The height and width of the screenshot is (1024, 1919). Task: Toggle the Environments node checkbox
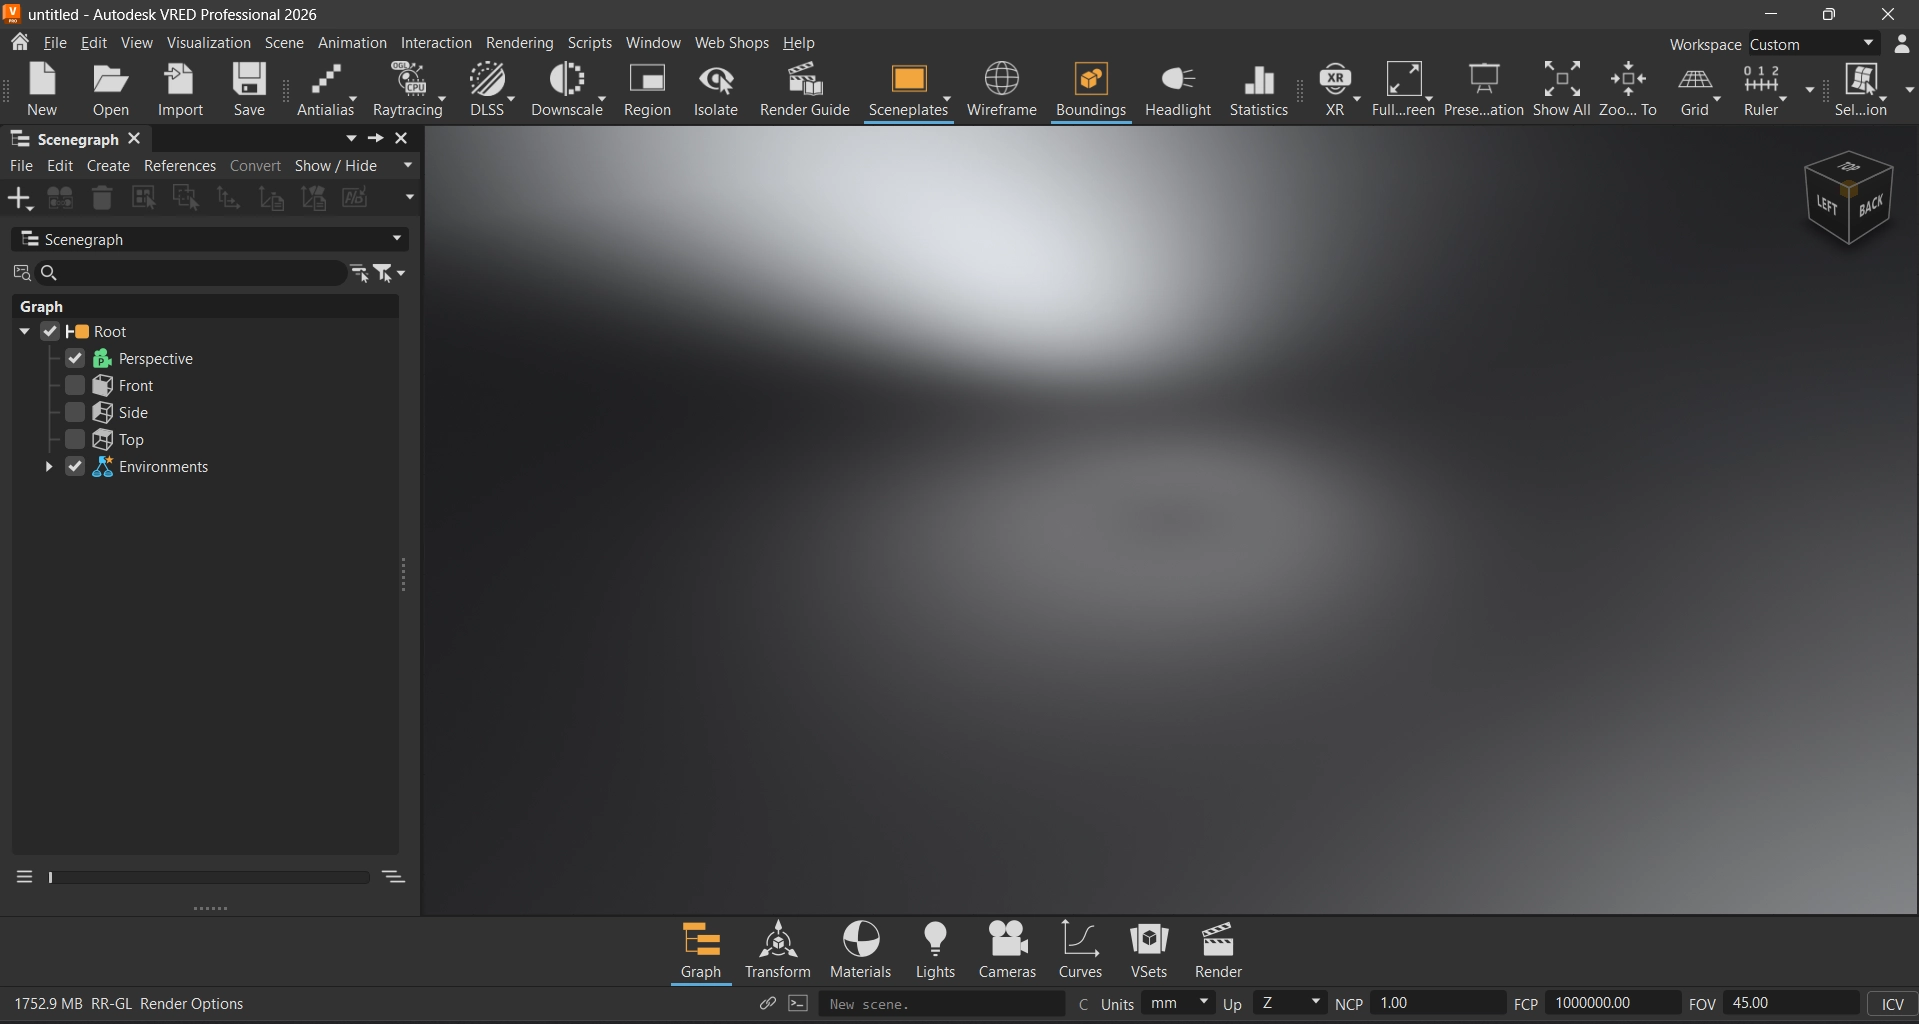[x=75, y=467]
